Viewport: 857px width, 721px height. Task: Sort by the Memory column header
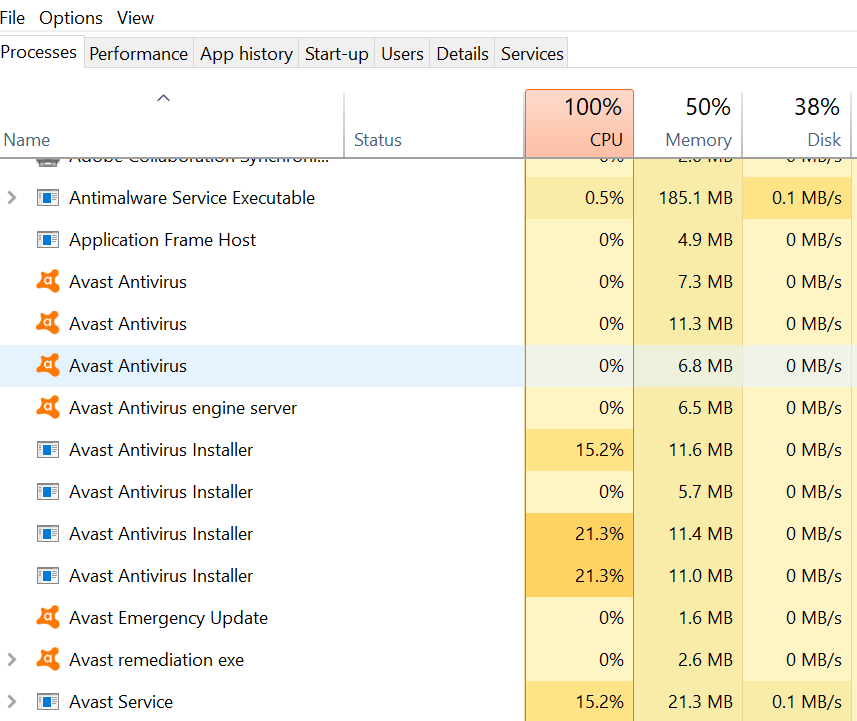point(688,124)
